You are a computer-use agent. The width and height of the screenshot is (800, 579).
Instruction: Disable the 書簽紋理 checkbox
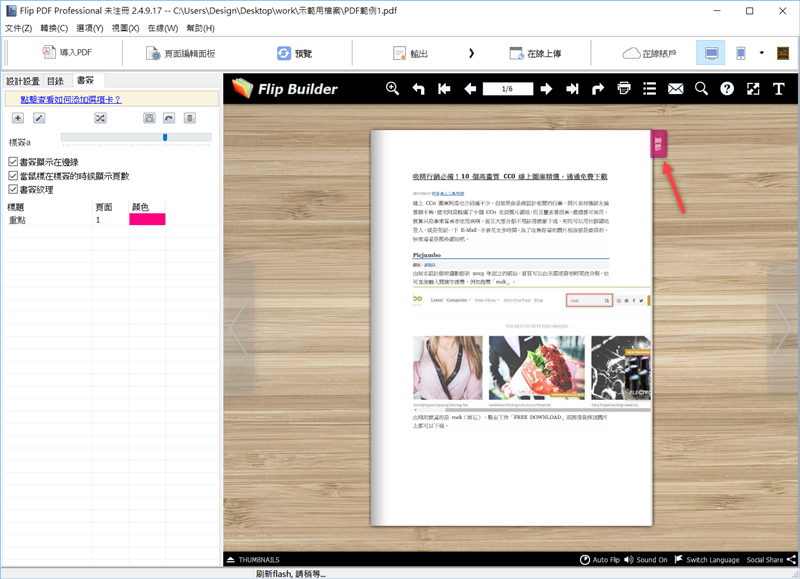[13, 189]
